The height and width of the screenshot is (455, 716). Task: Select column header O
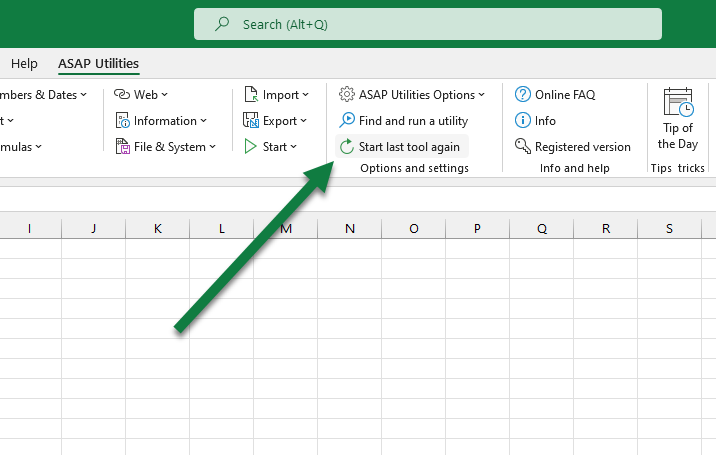414,228
